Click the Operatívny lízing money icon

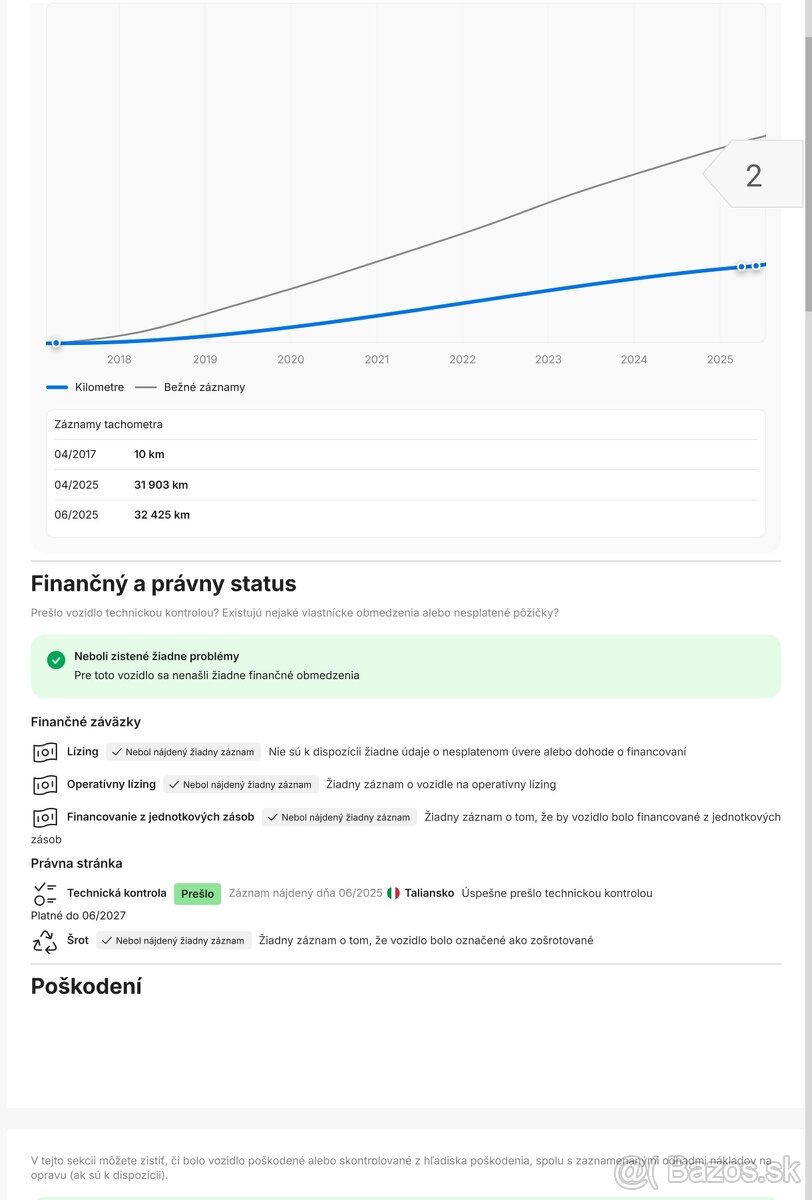tap(45, 785)
